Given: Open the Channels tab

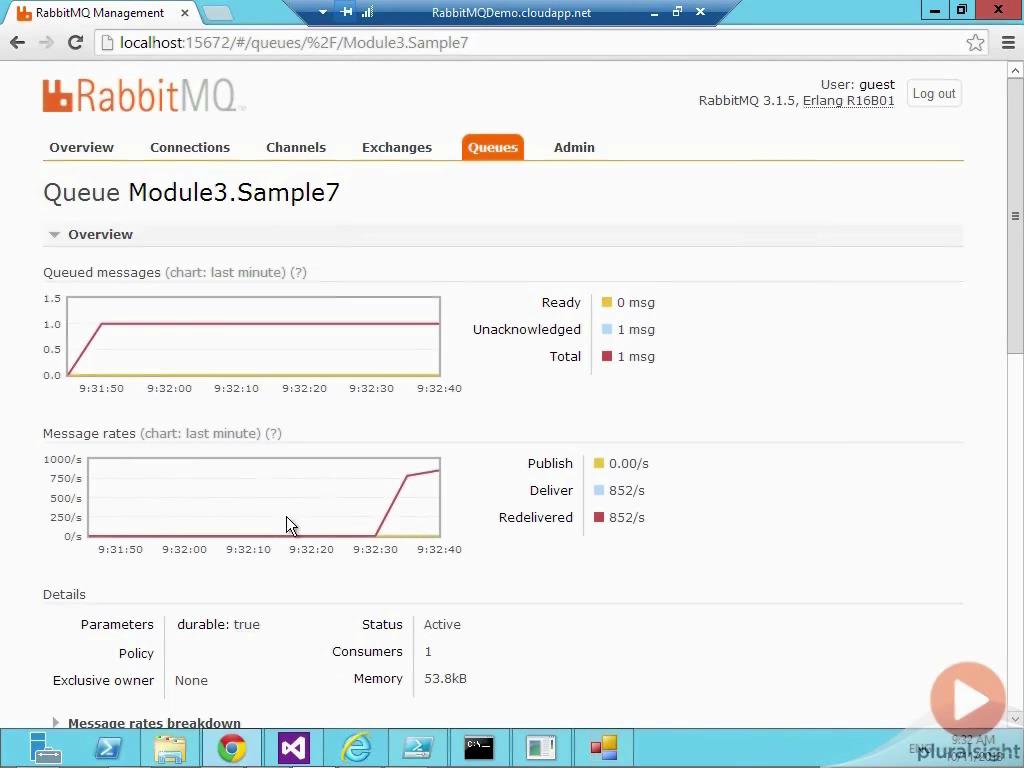Looking at the screenshot, I should point(296,148).
